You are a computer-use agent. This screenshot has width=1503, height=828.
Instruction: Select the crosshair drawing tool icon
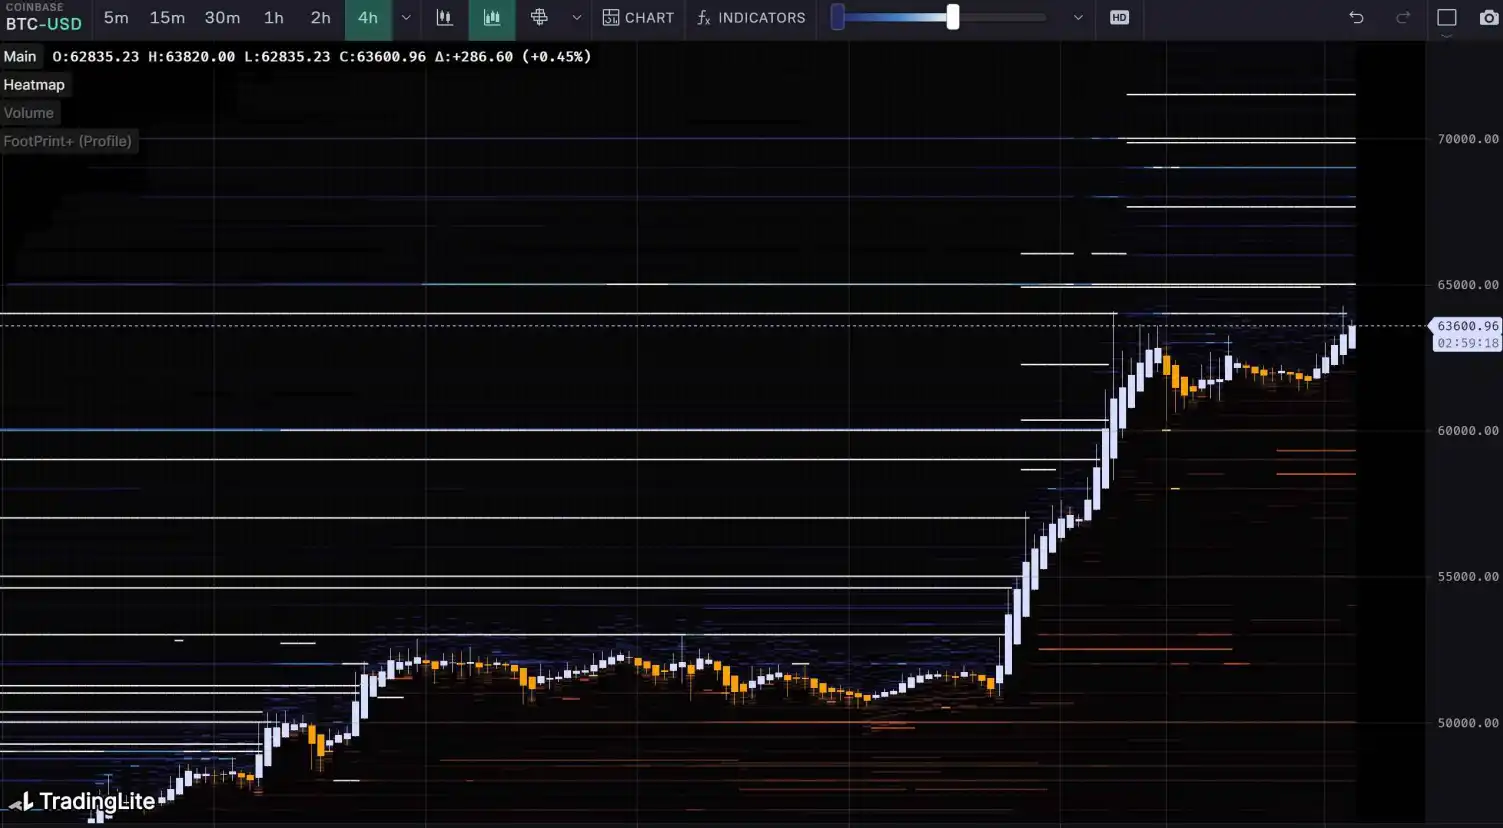539,18
